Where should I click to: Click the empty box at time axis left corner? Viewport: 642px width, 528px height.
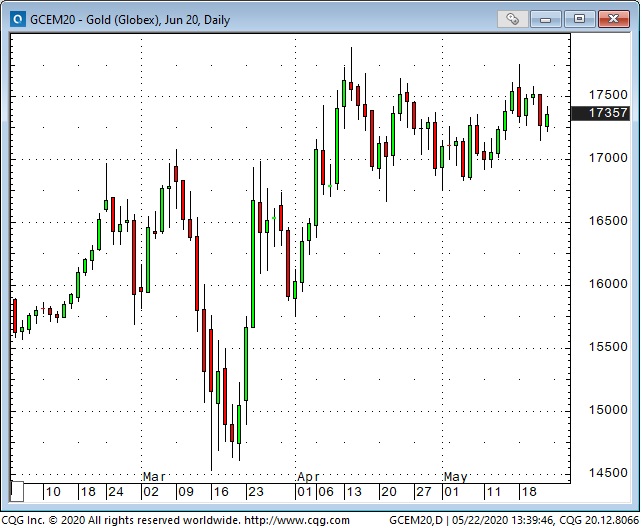pos(17,492)
